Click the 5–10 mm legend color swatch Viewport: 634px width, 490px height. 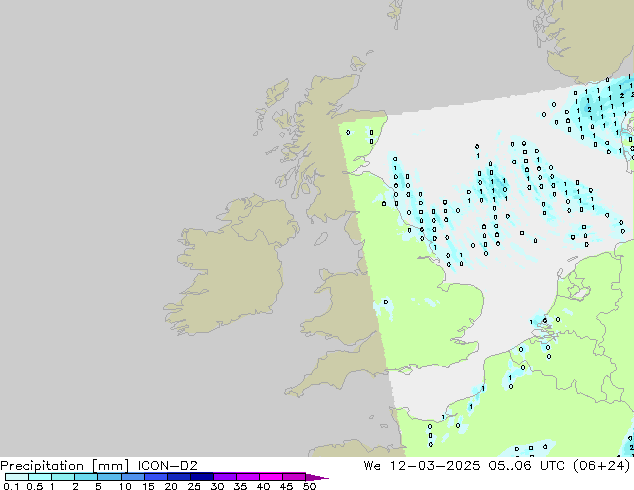[x=109, y=477]
